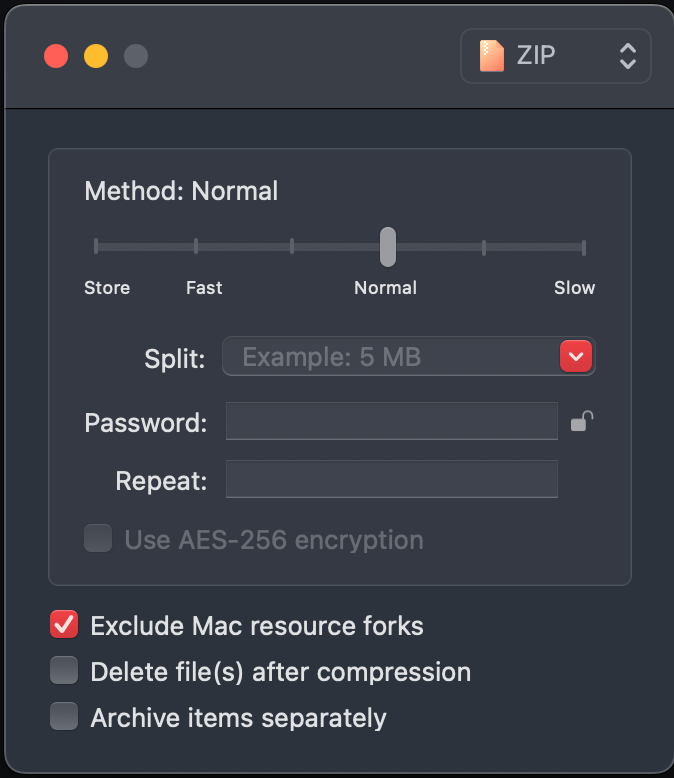Image resolution: width=674 pixels, height=778 pixels.
Task: Close the window with red button
Action: tap(56, 56)
